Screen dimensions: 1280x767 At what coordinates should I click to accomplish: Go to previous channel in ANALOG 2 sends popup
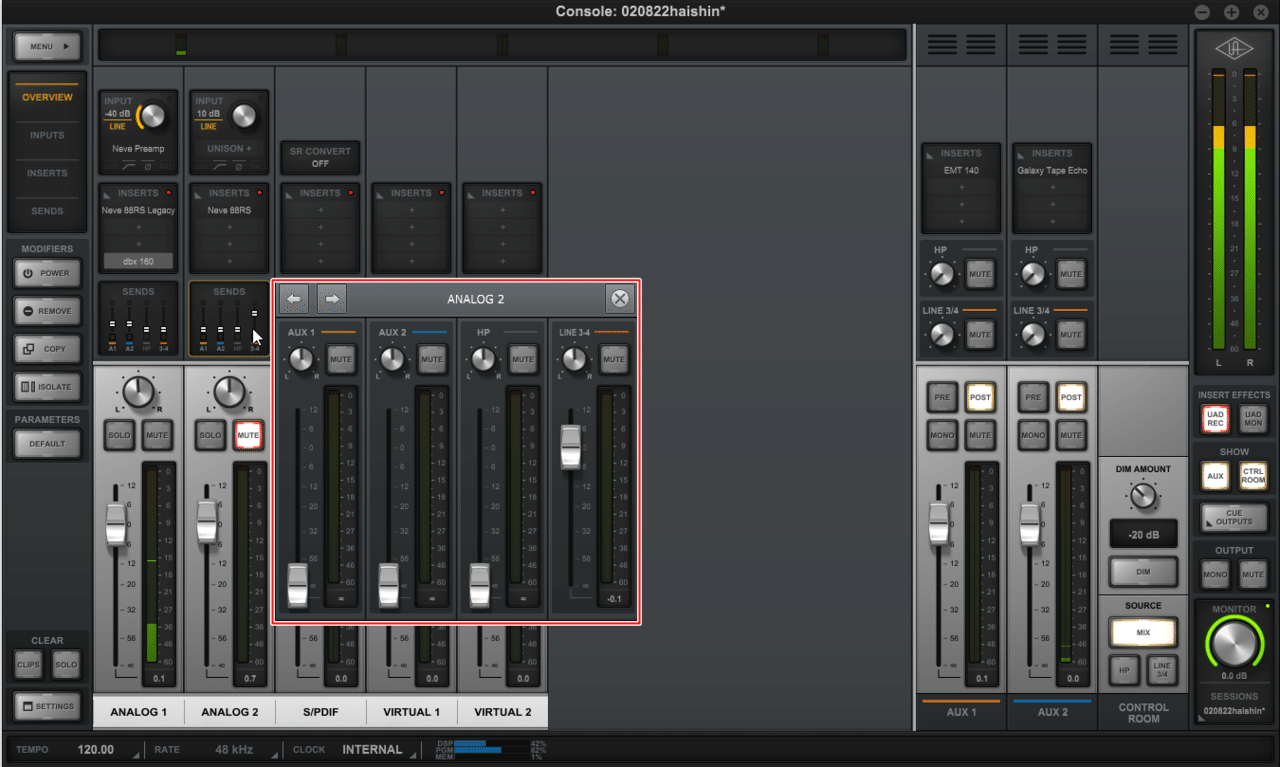pyautogui.click(x=294, y=298)
